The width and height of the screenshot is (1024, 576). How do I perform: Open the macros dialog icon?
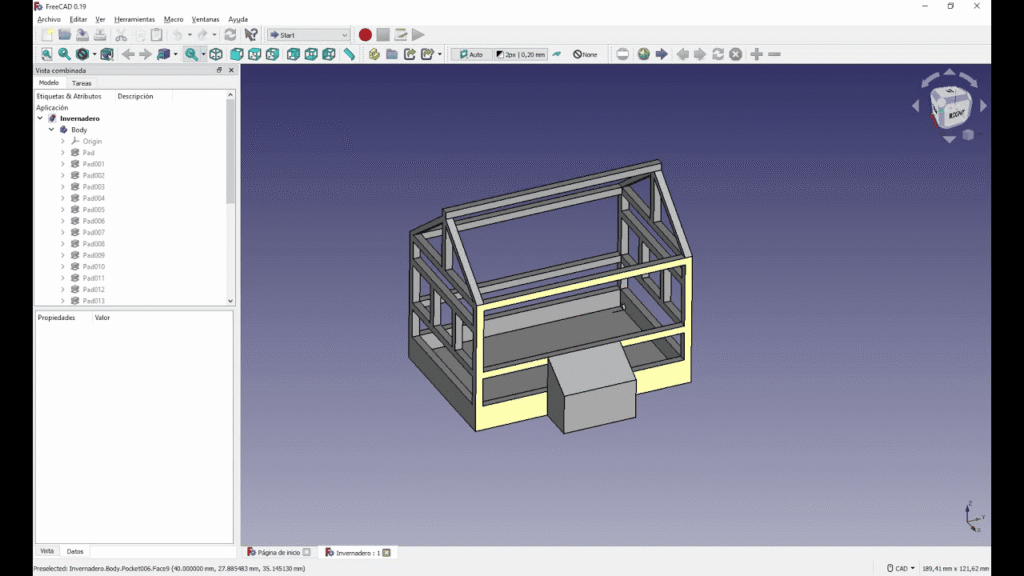400,35
